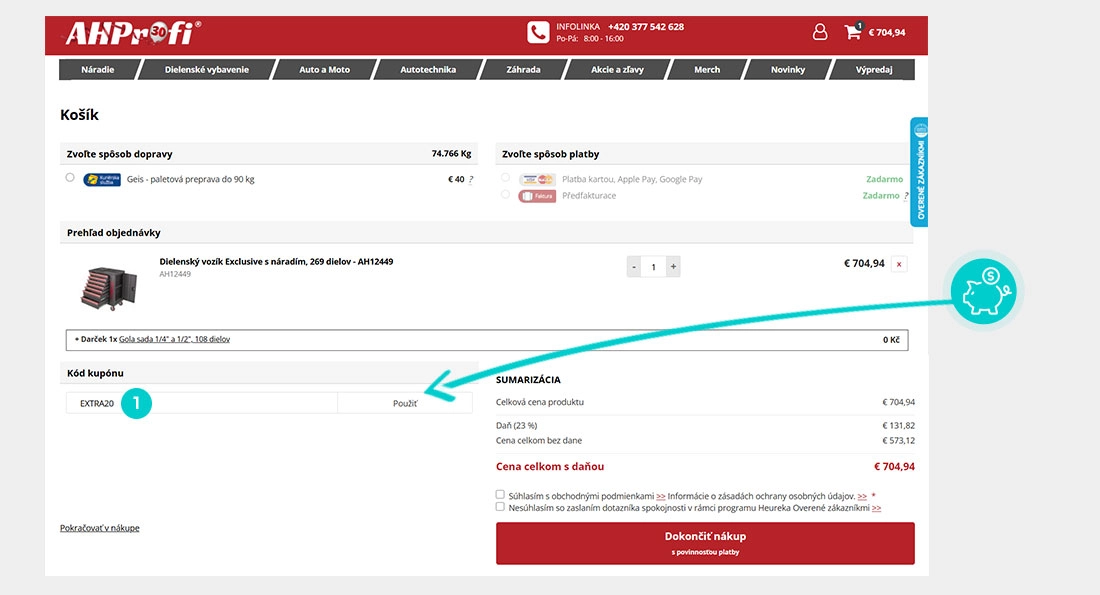Open the terms link after obchodnými podmienkami
The width and height of the screenshot is (1100, 595).
660,496
